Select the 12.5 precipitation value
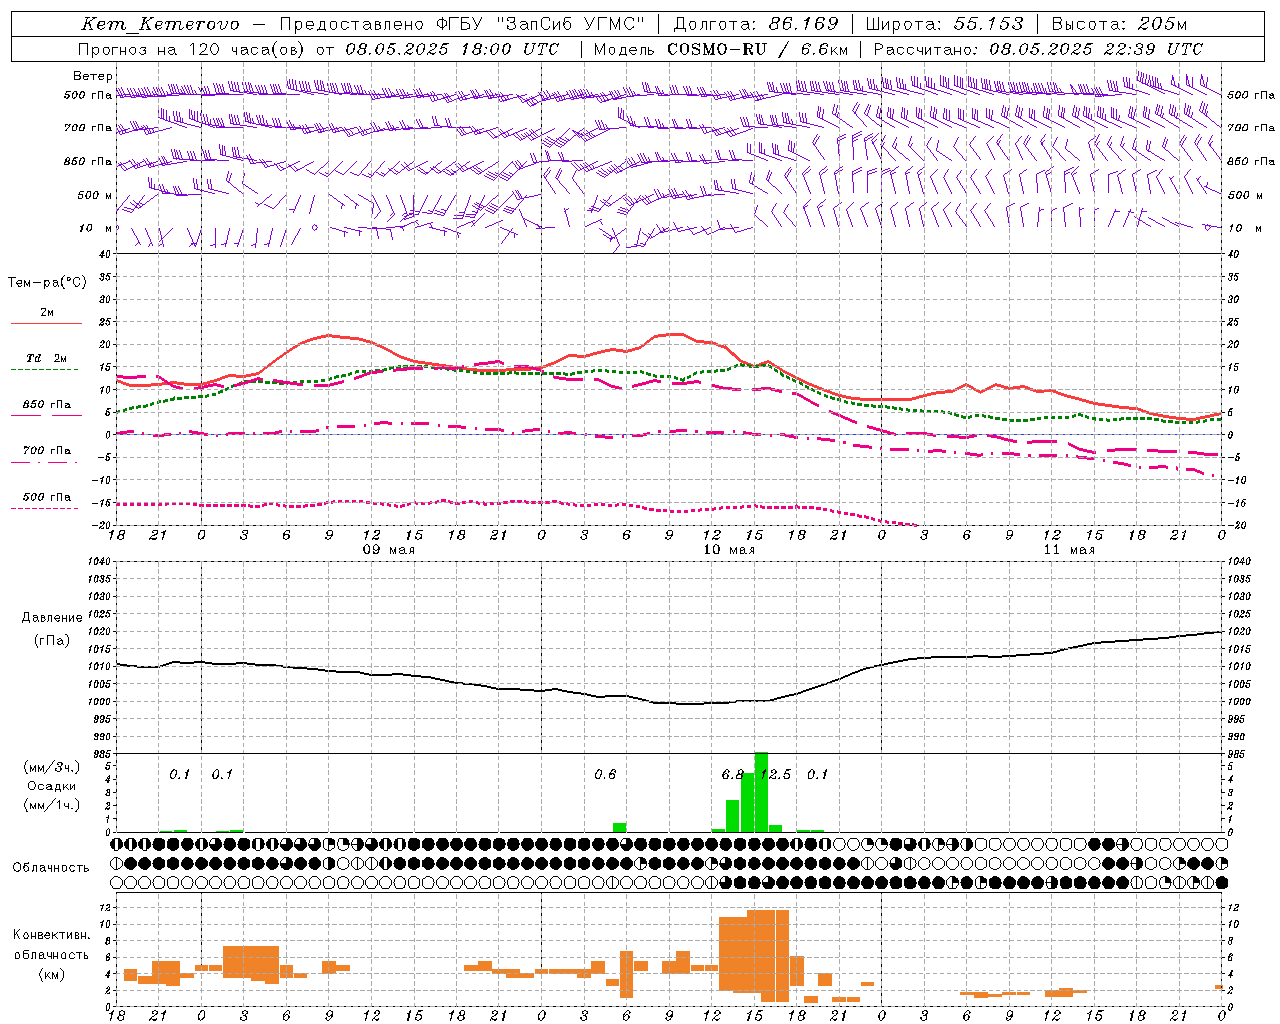This screenshot has height=1024, width=1280. click(776, 775)
